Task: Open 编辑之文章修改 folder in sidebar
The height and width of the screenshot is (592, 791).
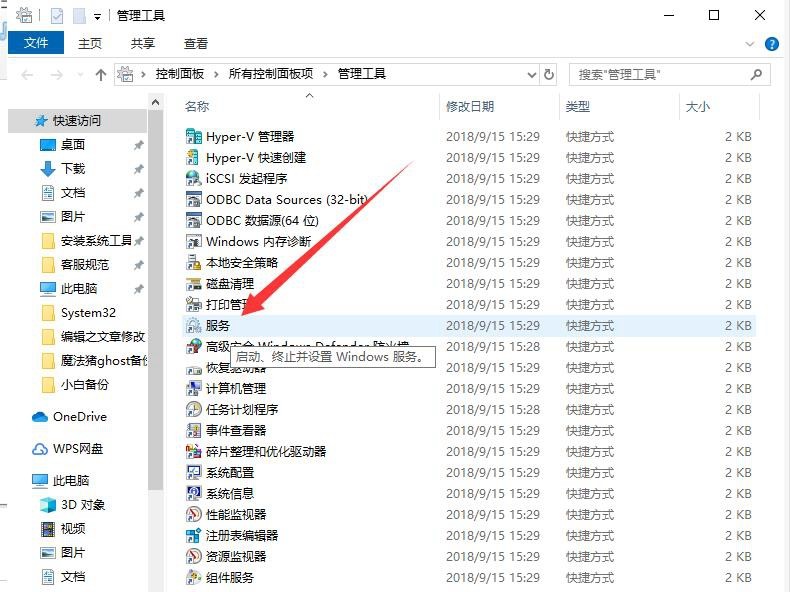Action: [102, 336]
